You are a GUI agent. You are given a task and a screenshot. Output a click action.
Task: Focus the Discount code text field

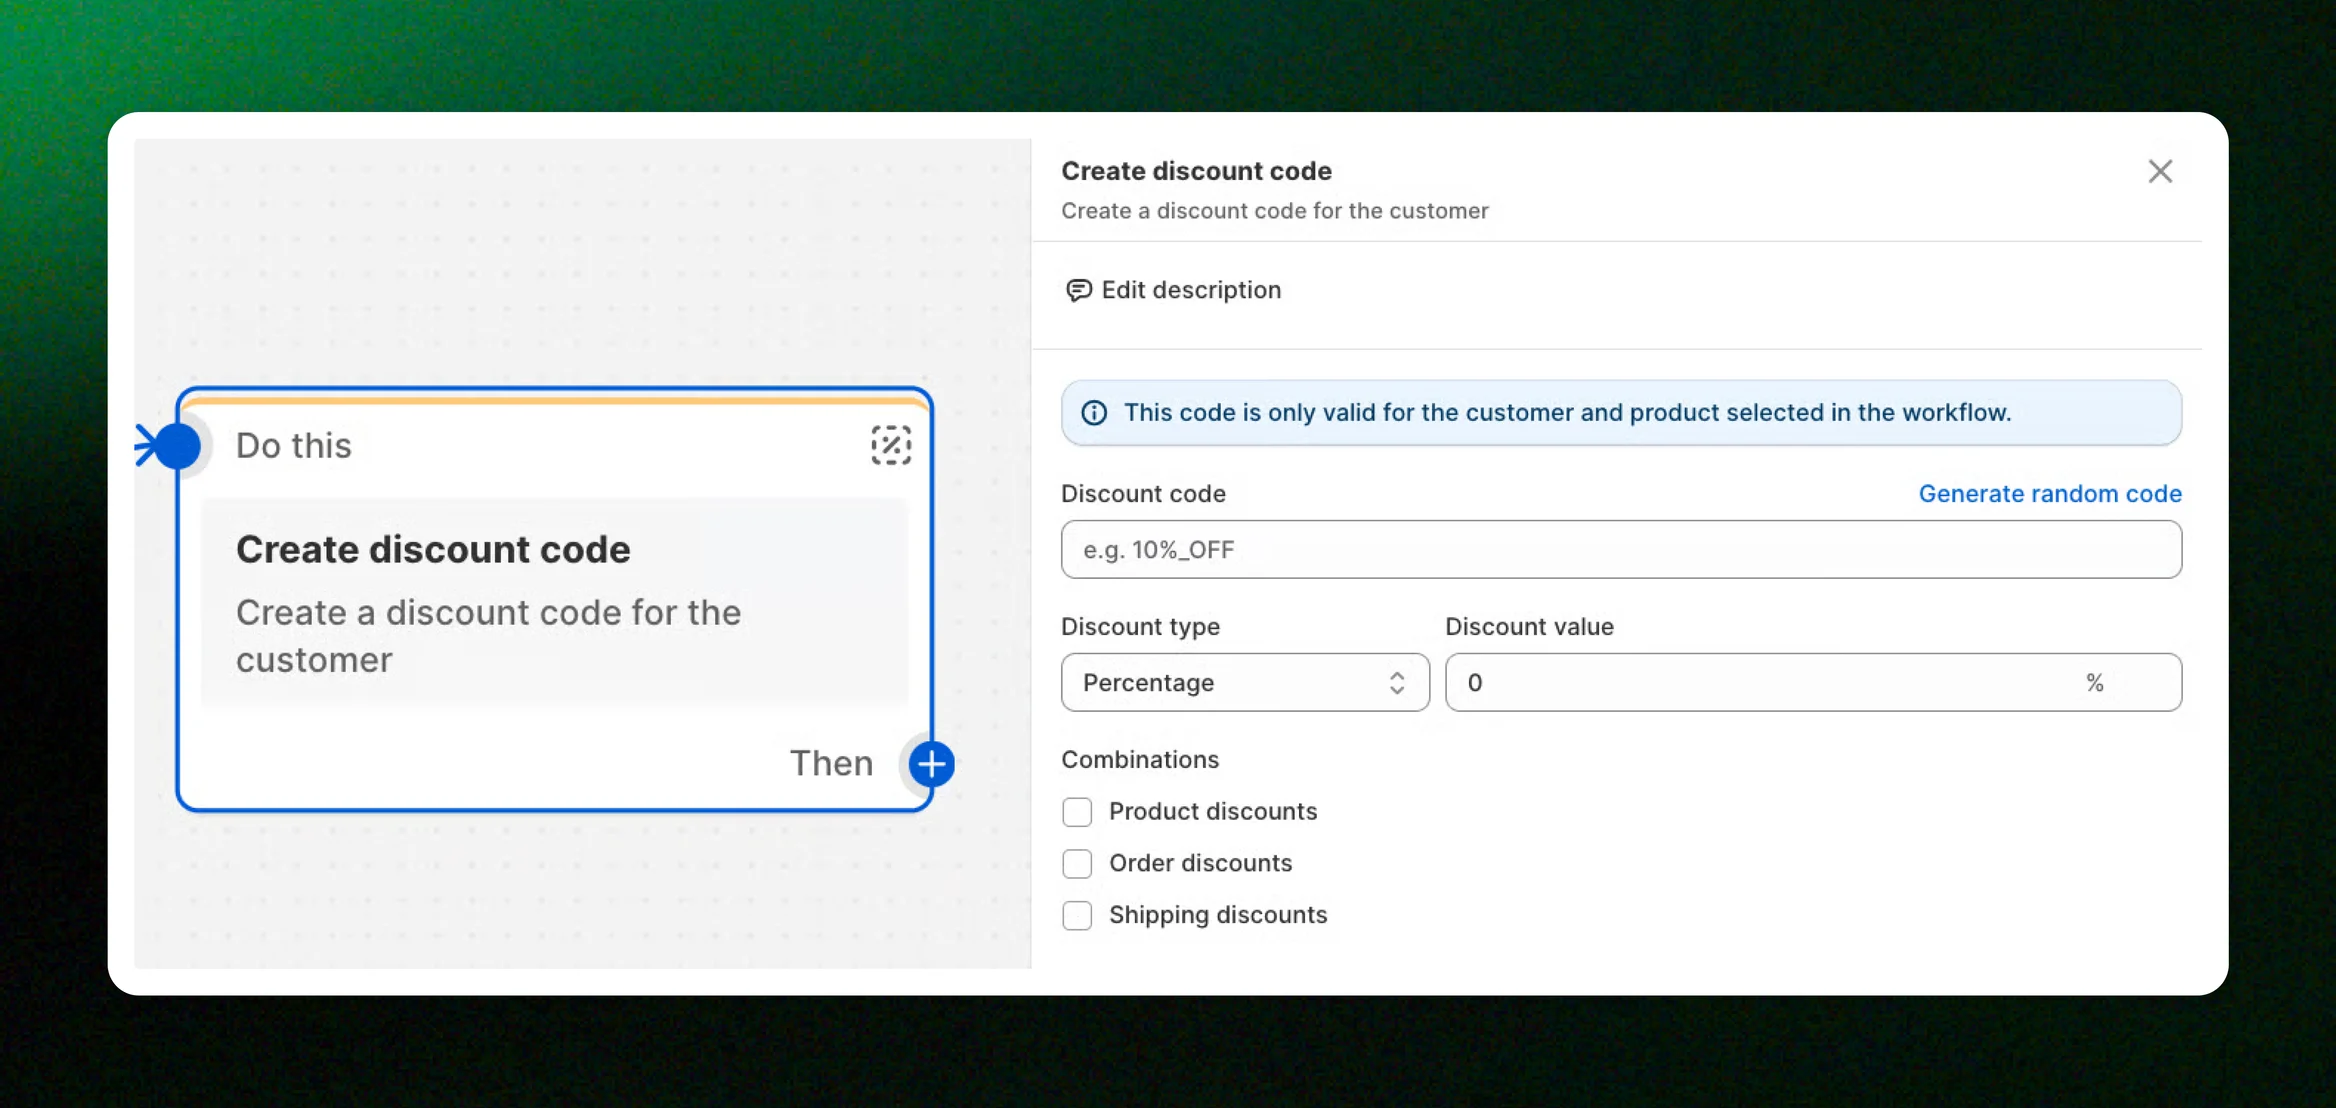1620,550
